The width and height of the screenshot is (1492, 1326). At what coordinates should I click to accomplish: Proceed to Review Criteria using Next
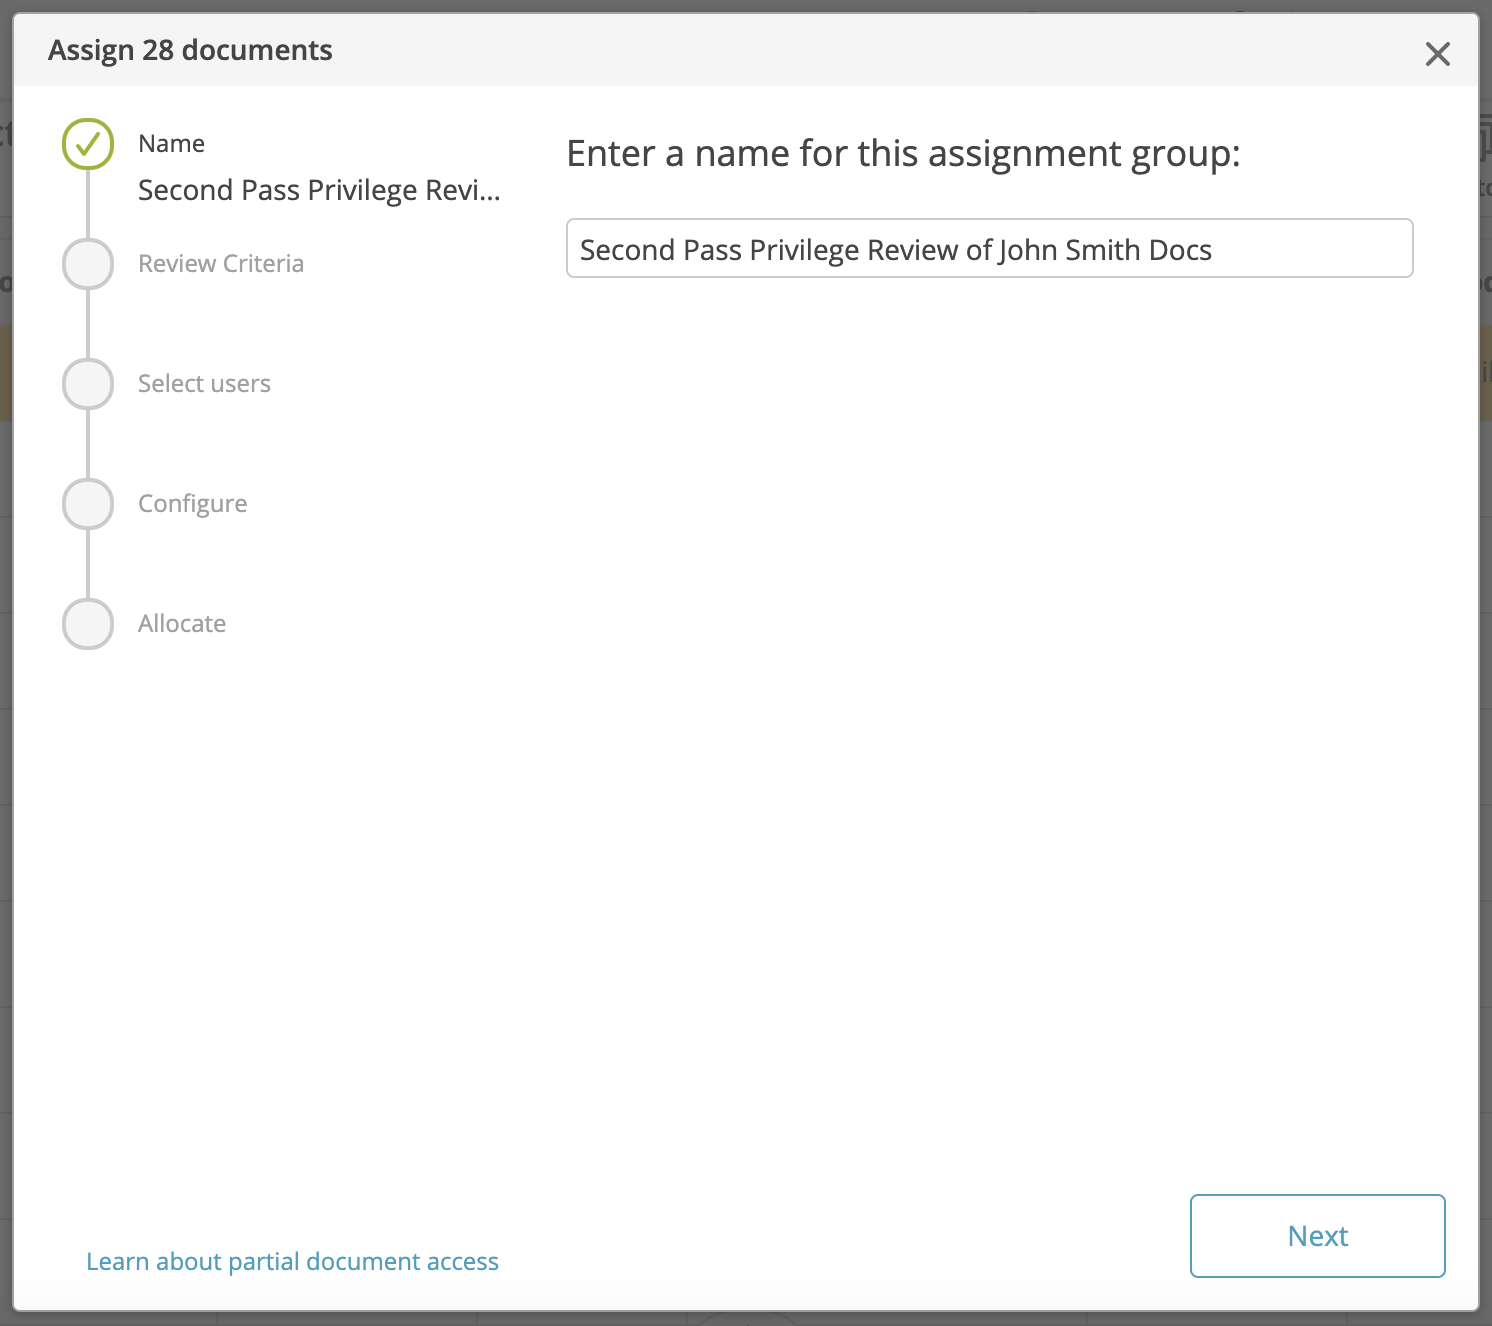click(1317, 1236)
